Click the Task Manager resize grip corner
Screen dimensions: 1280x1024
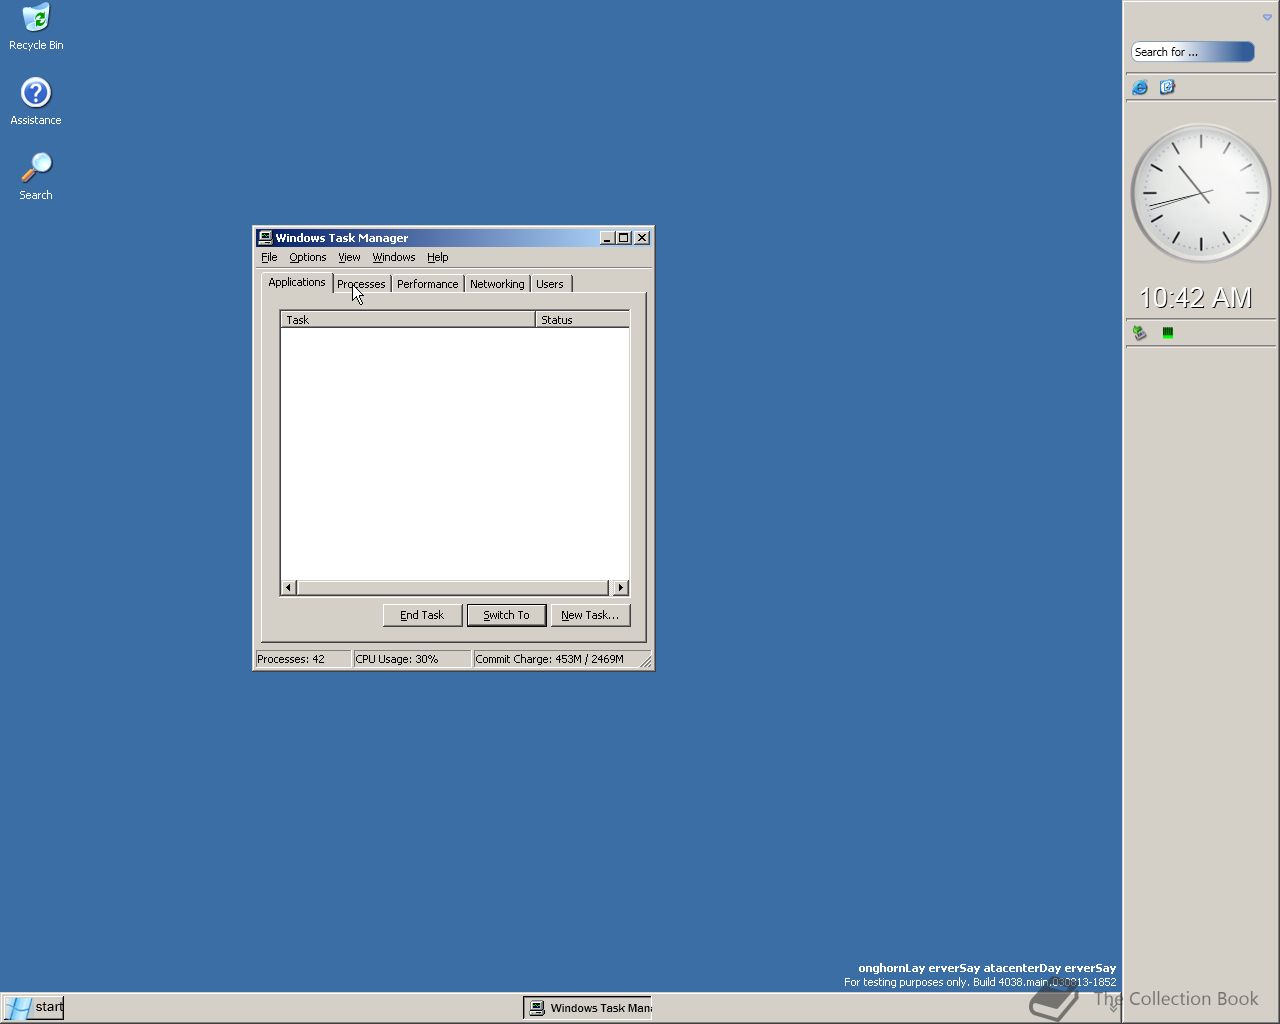click(x=645, y=661)
